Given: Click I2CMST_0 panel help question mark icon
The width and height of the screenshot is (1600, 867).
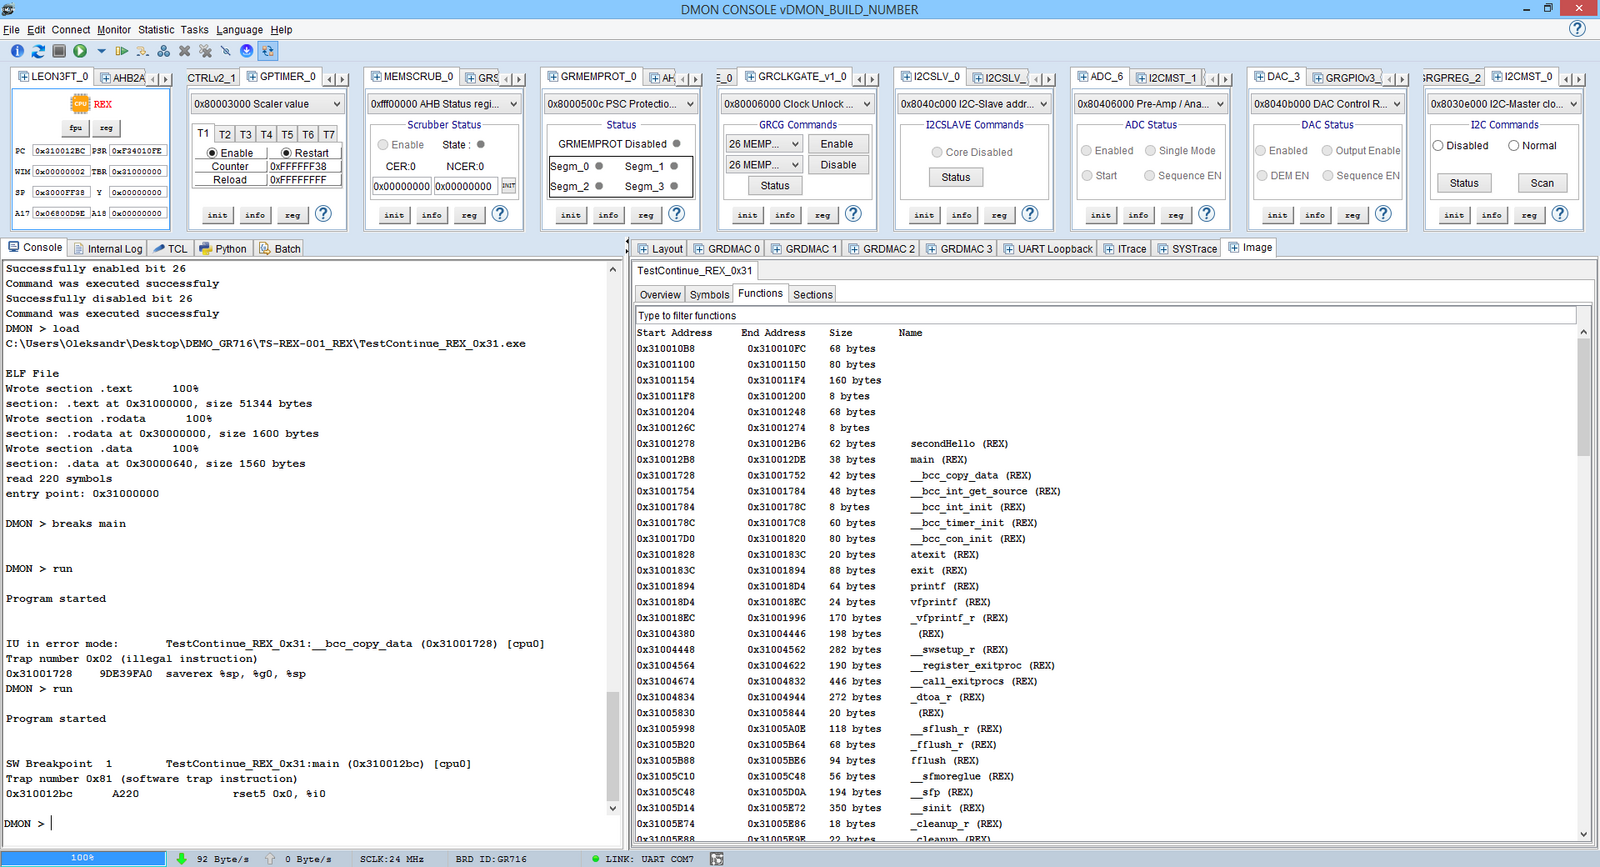Looking at the screenshot, I should tap(1560, 214).
